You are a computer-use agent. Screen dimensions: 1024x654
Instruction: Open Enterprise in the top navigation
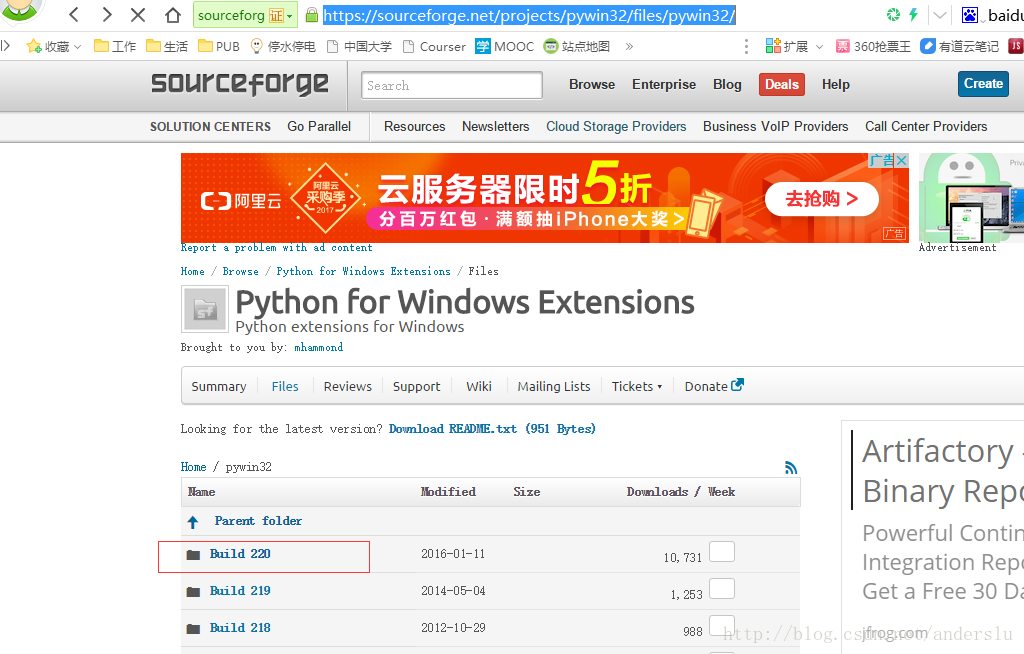click(x=664, y=84)
